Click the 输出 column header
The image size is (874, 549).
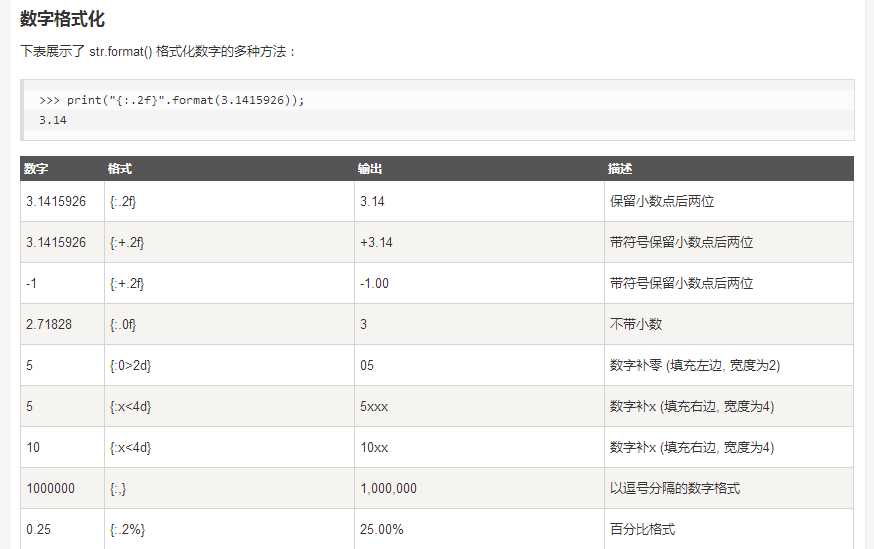pos(370,169)
